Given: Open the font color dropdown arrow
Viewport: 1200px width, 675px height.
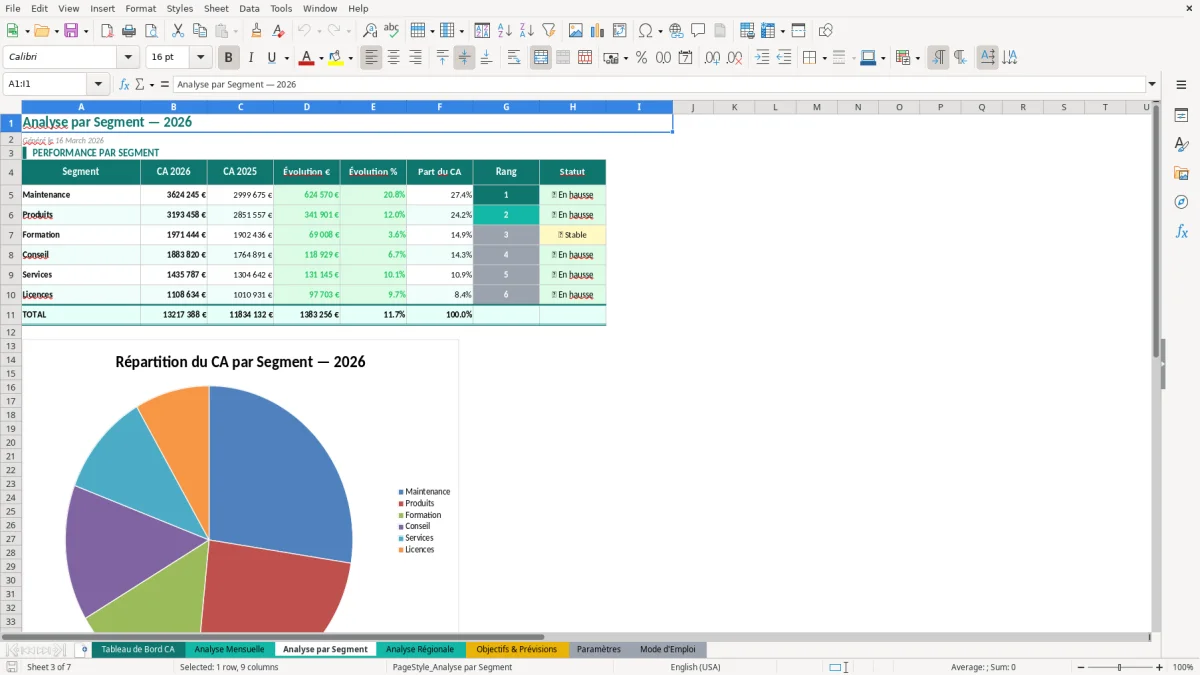Looking at the screenshot, I should point(321,58).
